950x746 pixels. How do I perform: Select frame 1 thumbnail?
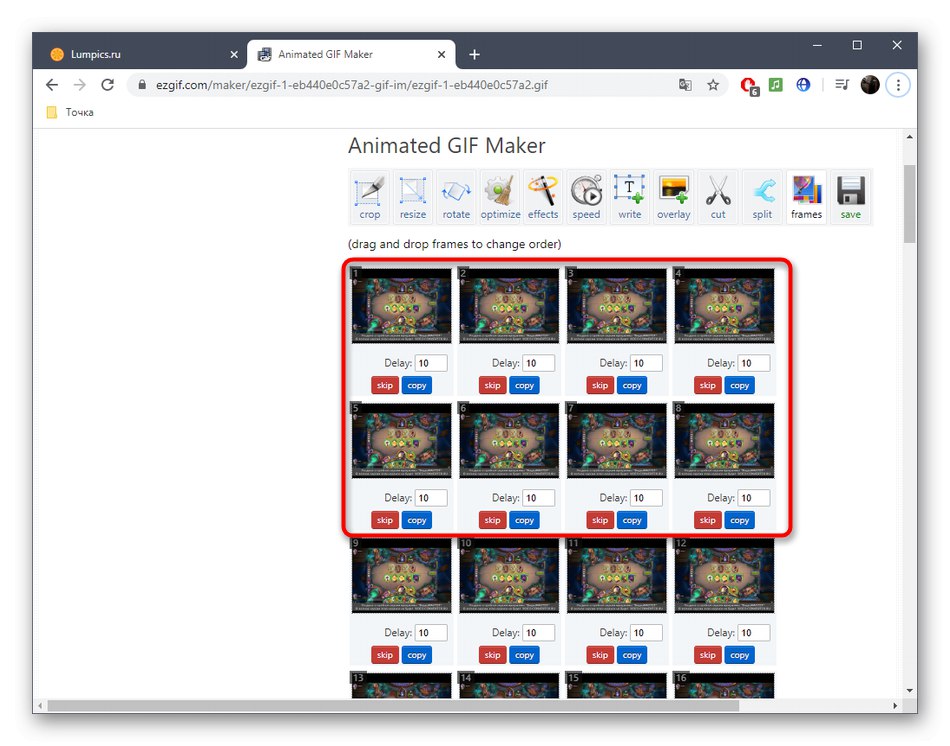(401, 306)
